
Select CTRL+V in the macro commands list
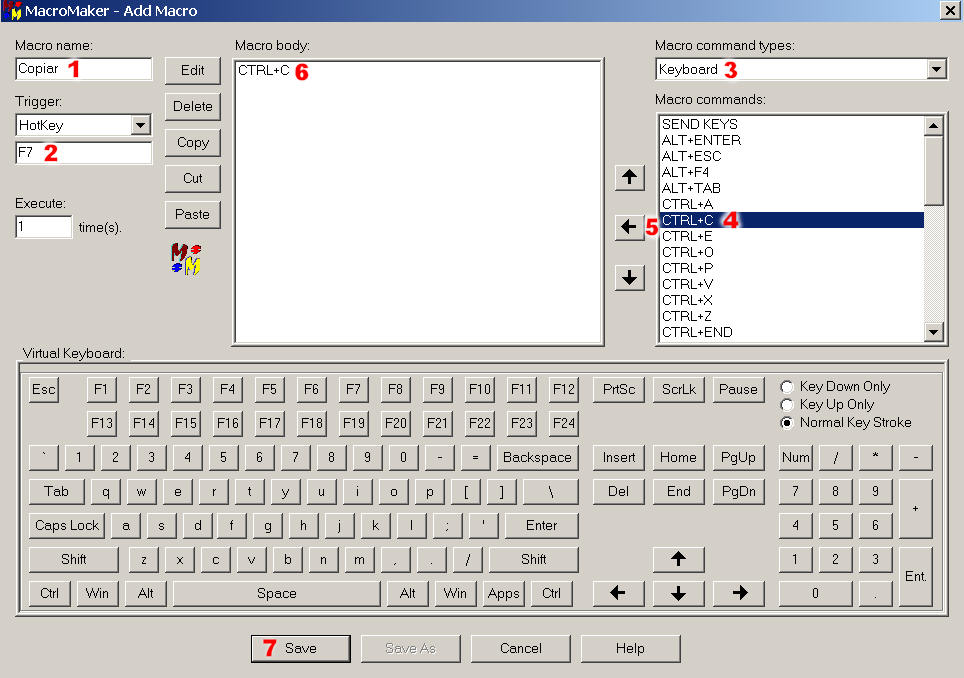pos(687,284)
